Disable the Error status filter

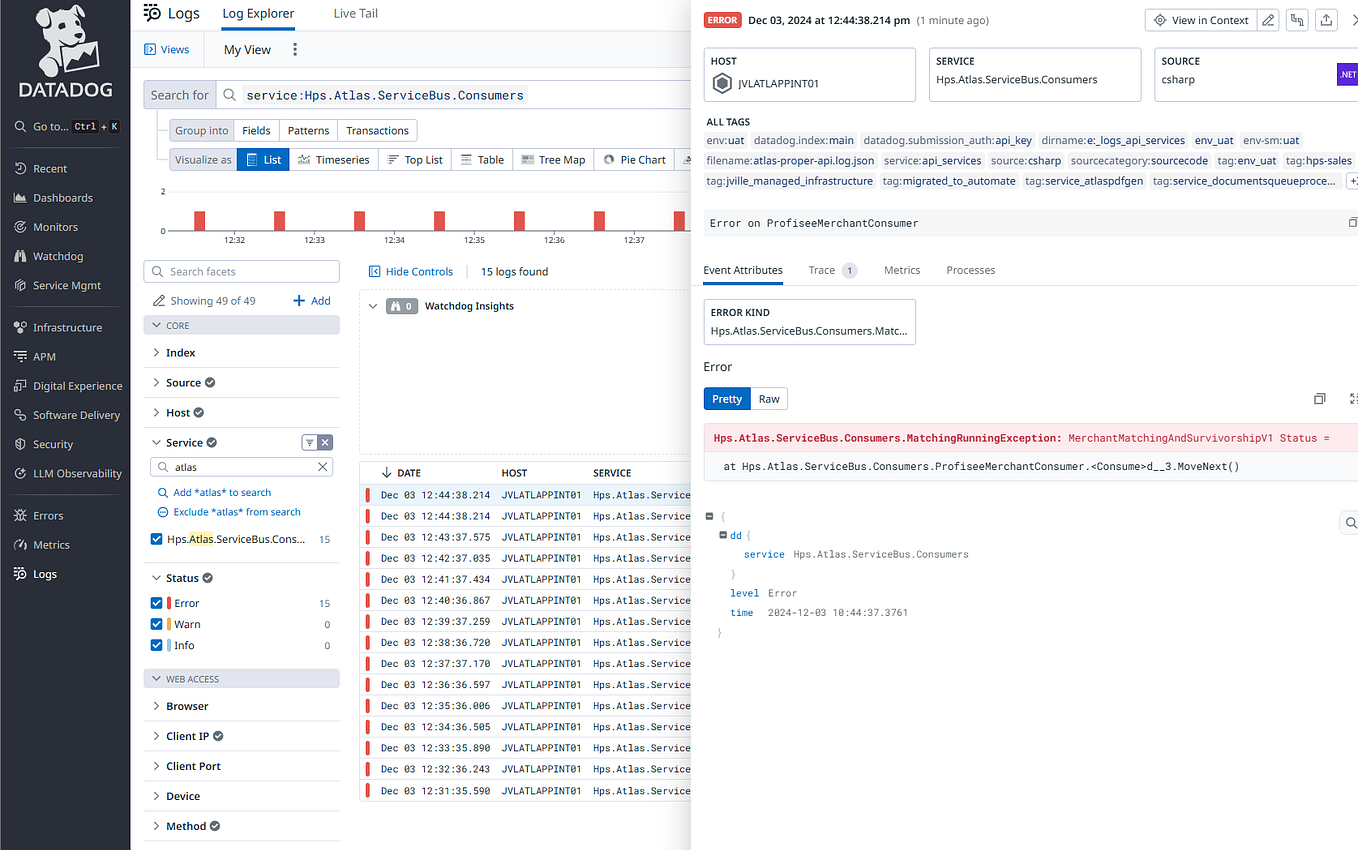(x=156, y=602)
